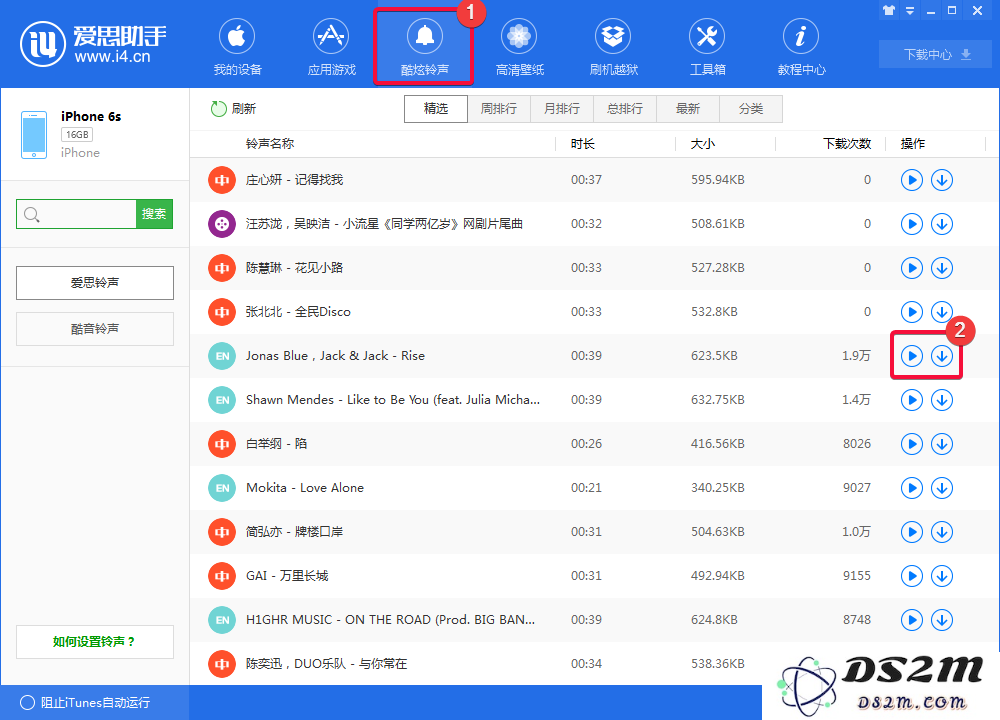The width and height of the screenshot is (1000, 720).
Task: Click the 下载次数 download count header
Action: (847, 144)
